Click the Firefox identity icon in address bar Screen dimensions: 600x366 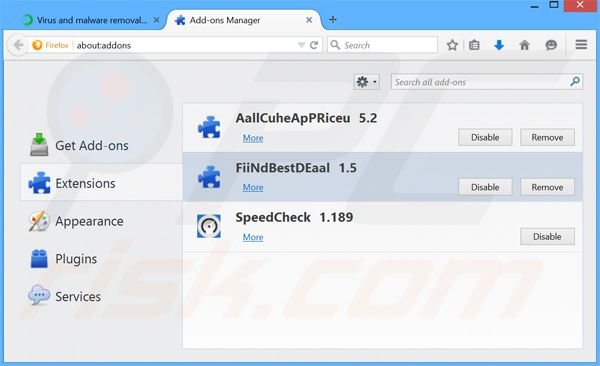(37, 45)
